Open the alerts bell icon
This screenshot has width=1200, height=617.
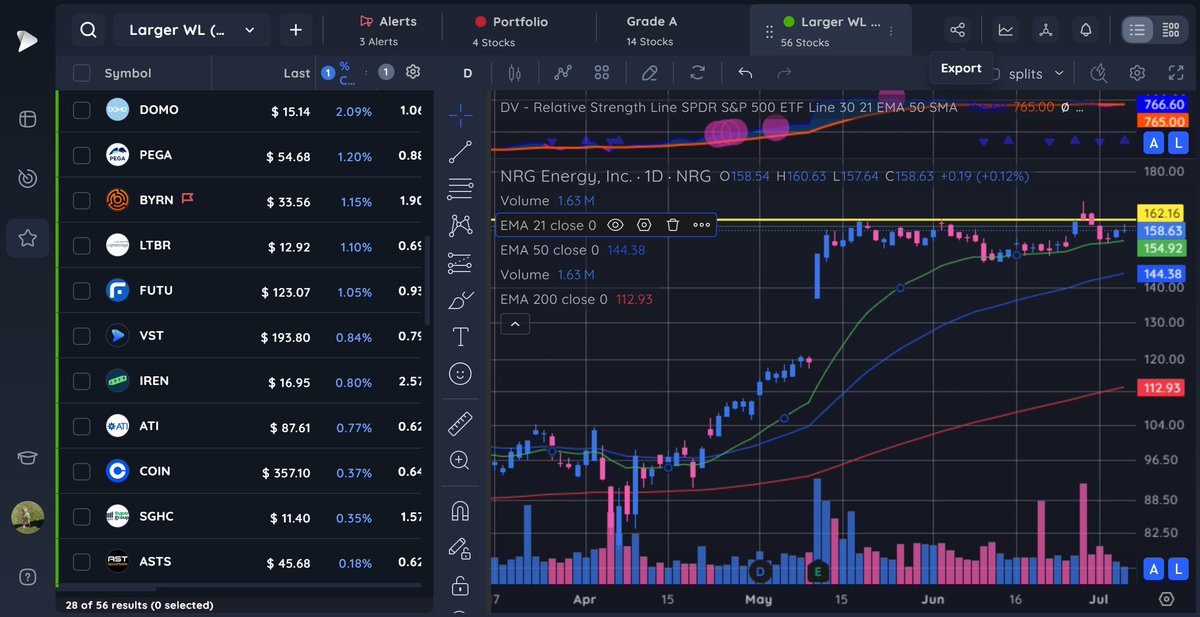[x=1086, y=30]
